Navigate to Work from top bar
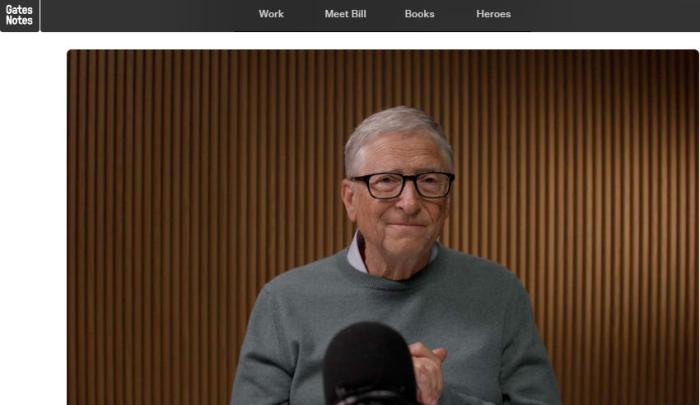Screen dimensions: 700x405 point(271,14)
